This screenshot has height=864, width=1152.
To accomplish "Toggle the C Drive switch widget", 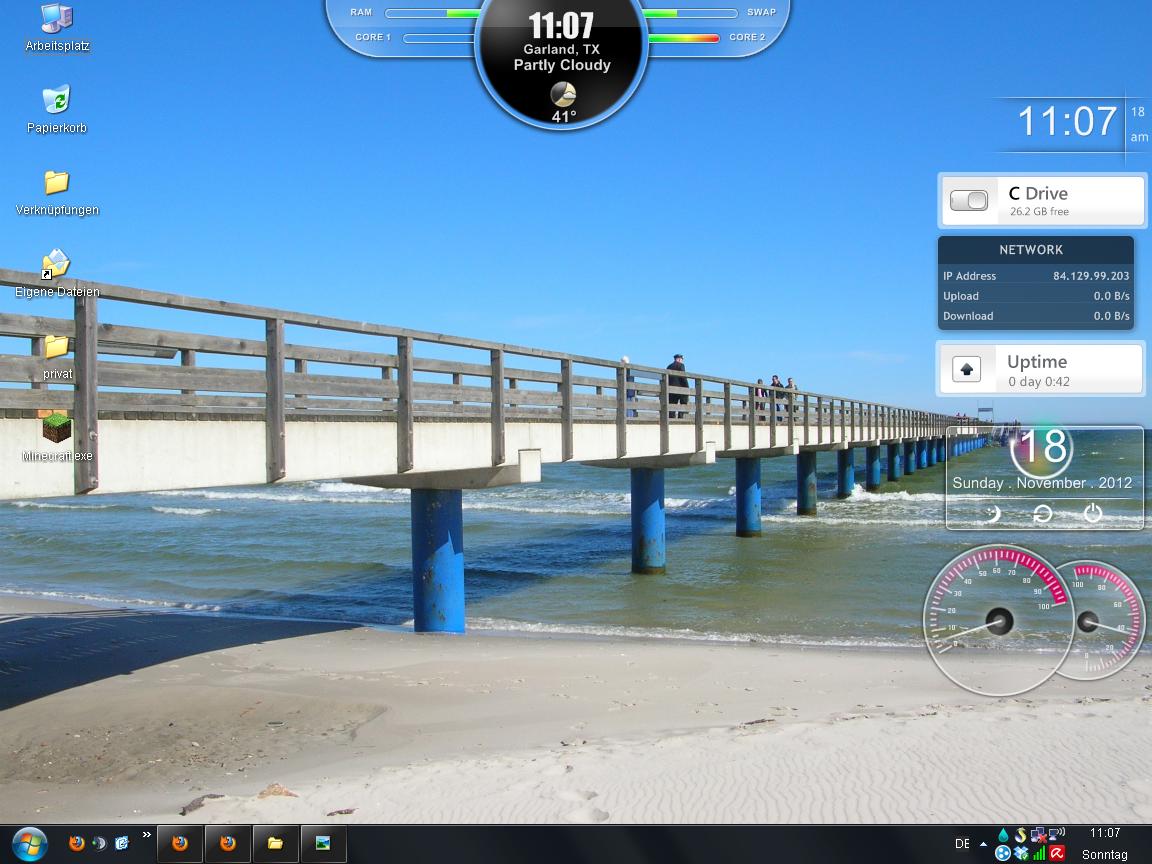I will click(968, 201).
